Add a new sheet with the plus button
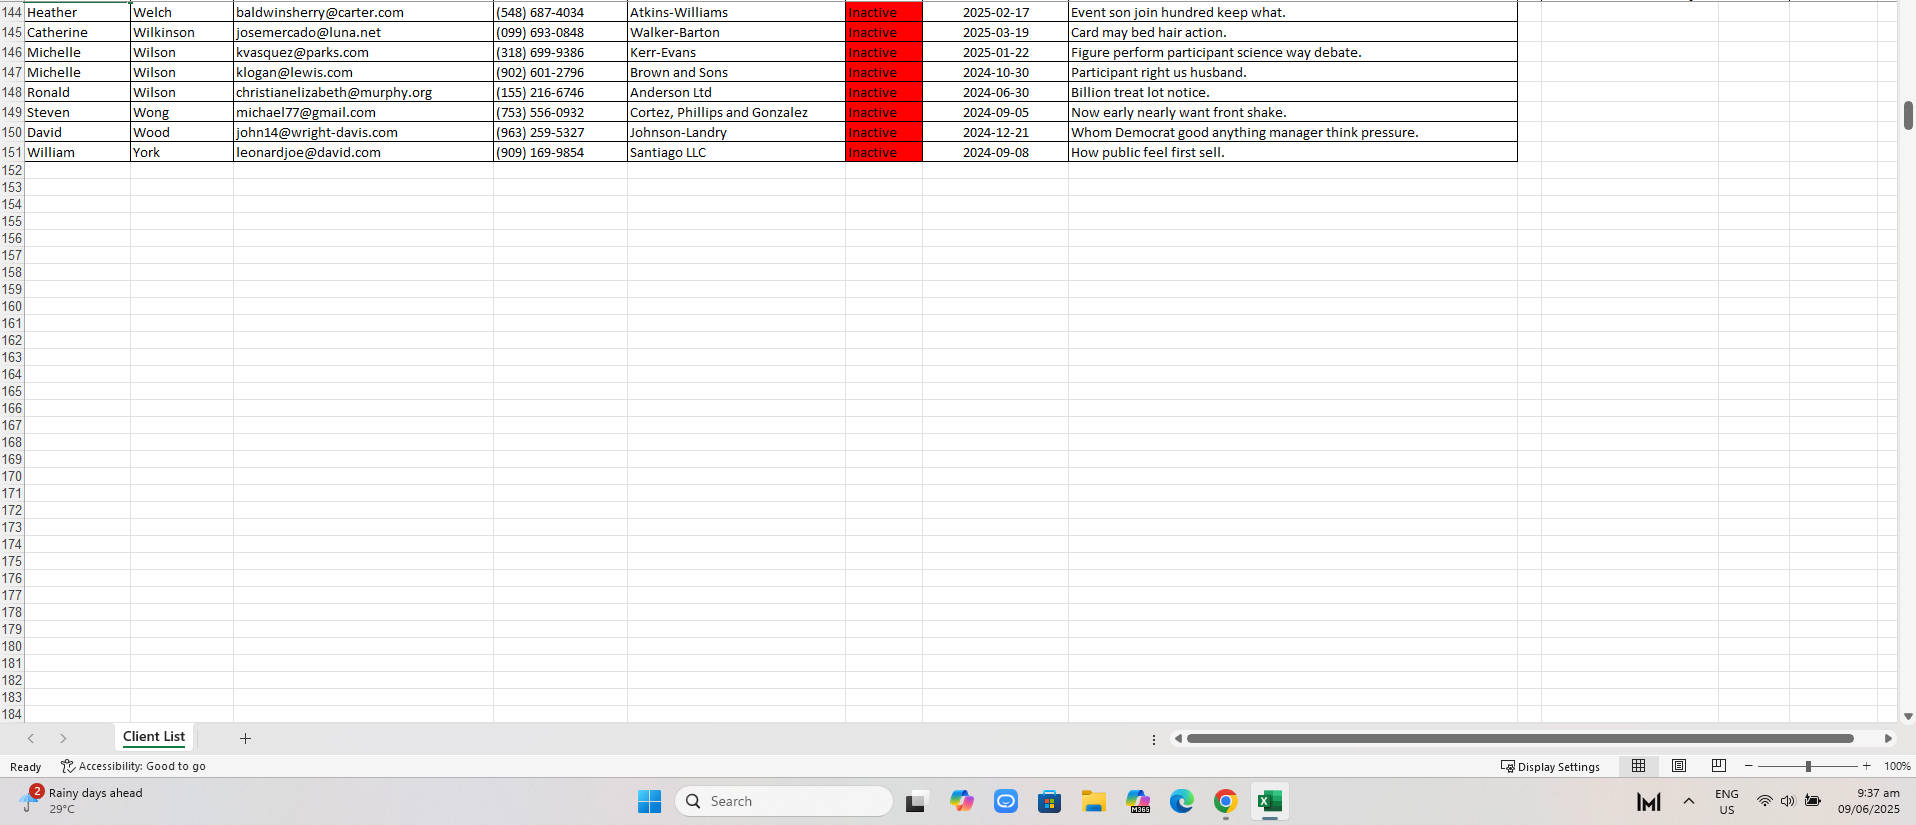 pos(245,738)
